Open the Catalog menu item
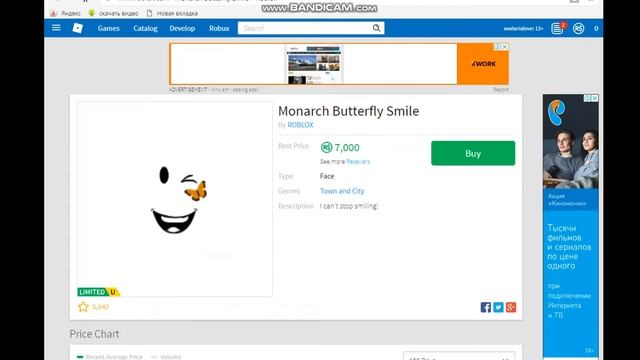This screenshot has width=640, height=360. coord(145,28)
